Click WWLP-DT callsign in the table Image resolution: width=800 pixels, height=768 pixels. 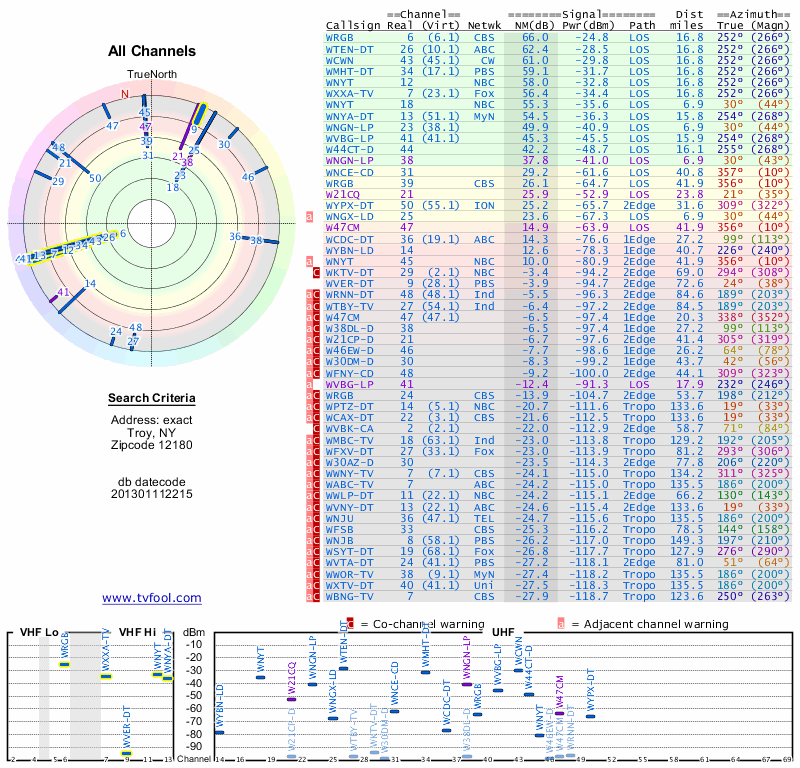pyautogui.click(x=349, y=496)
